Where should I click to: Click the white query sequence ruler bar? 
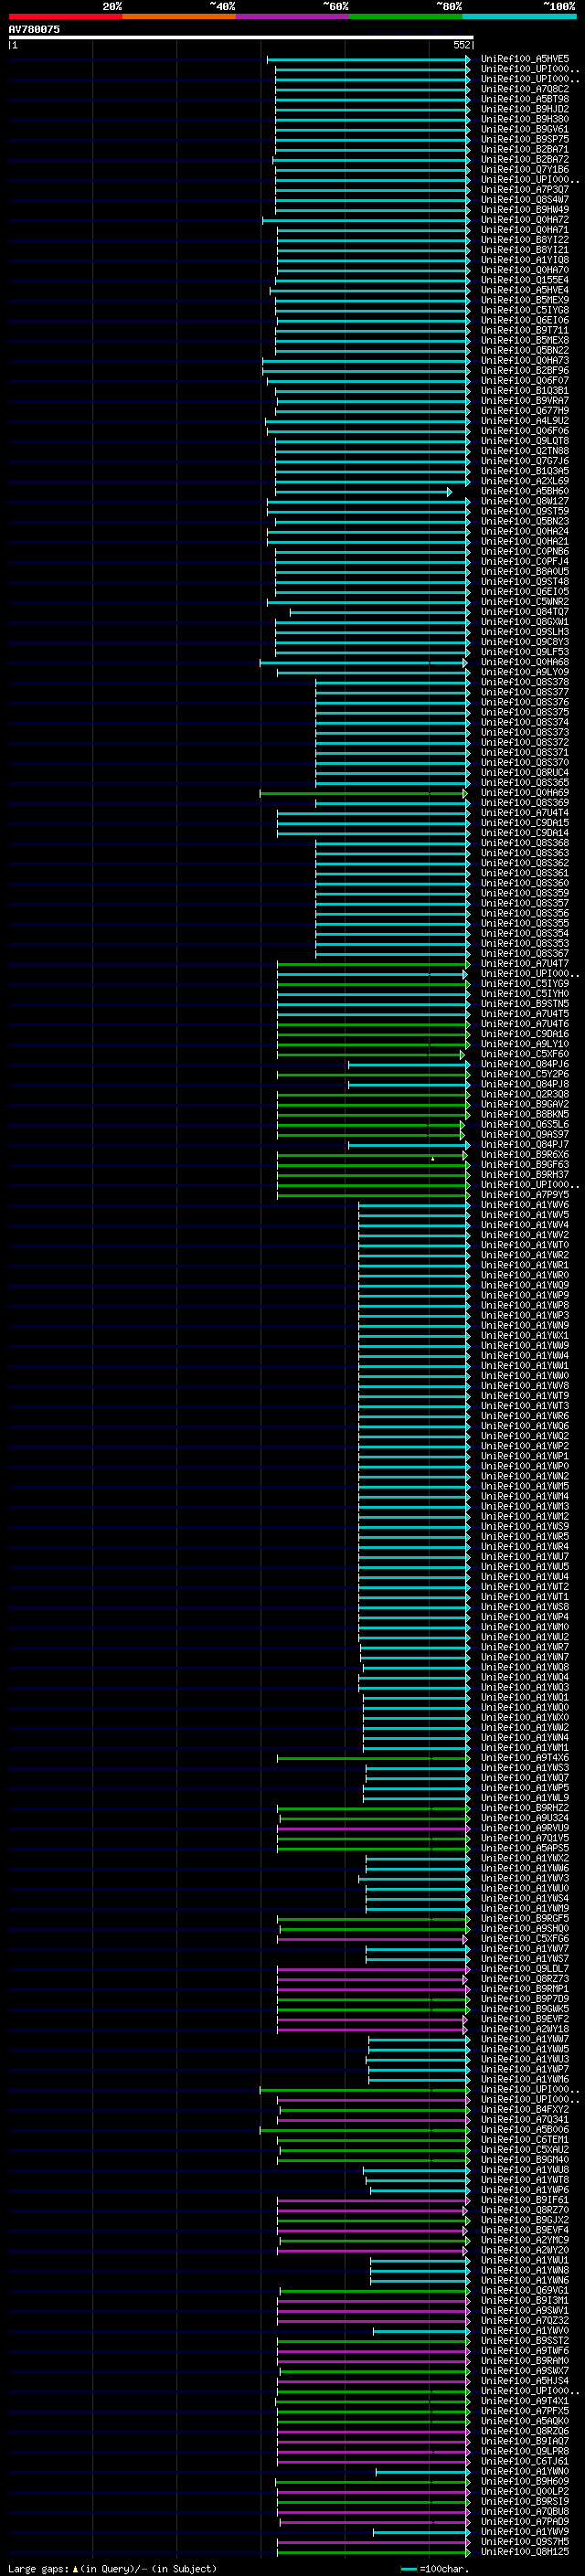(x=240, y=37)
